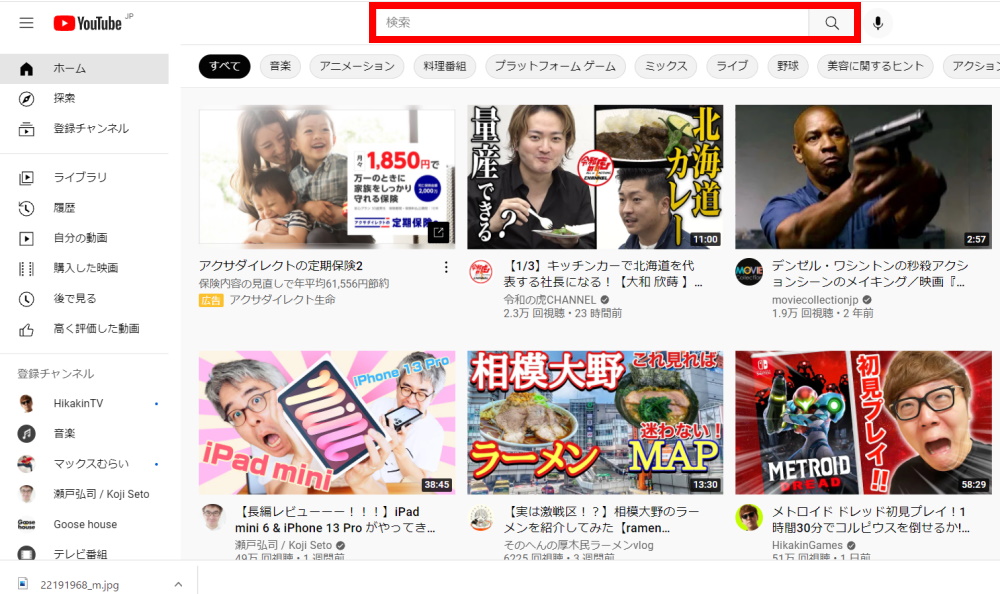Click the そのへんの厚木民 ramen channel avatar
Image resolution: width=1000 pixels, height=594 pixels.
(481, 517)
